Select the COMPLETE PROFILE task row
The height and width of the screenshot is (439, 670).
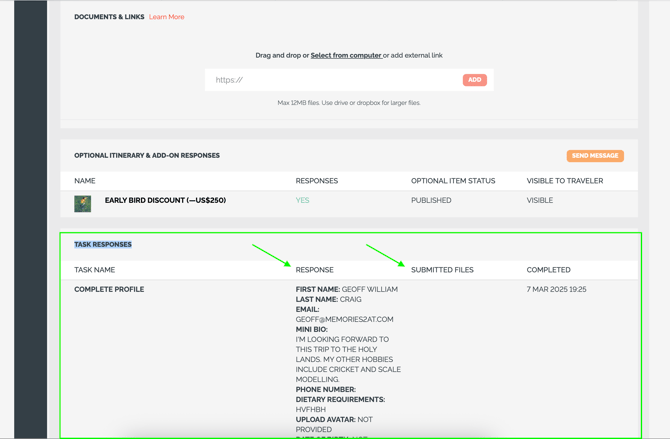point(109,289)
